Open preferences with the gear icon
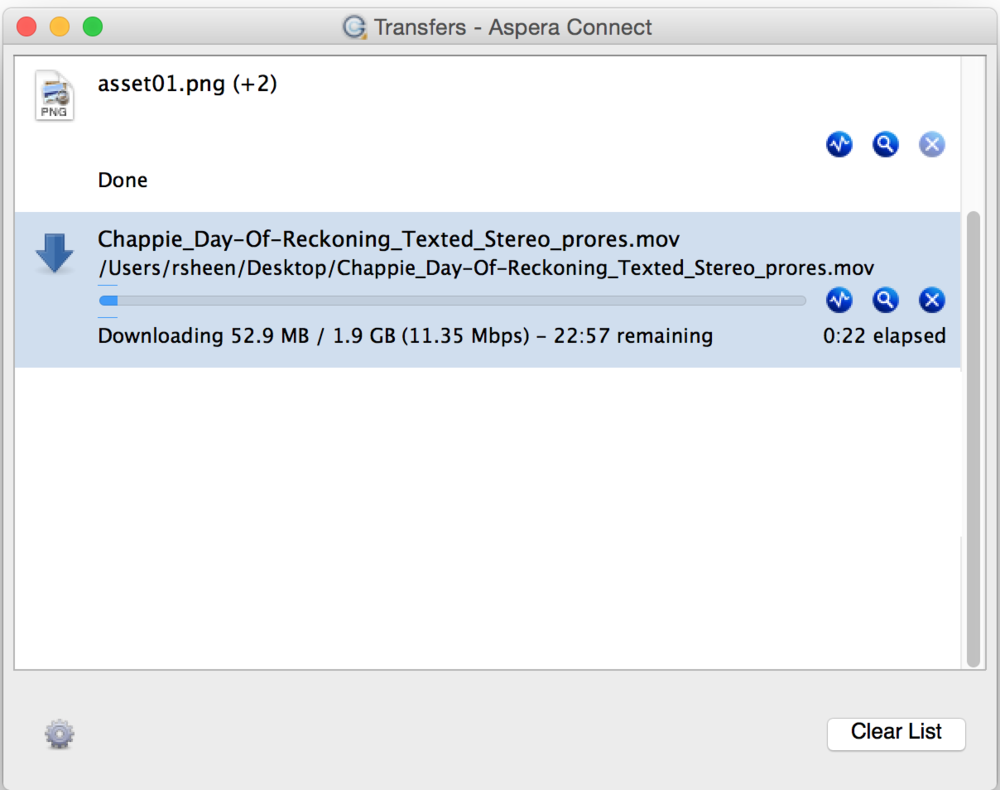Screen dimensions: 1000x790 coord(59,734)
